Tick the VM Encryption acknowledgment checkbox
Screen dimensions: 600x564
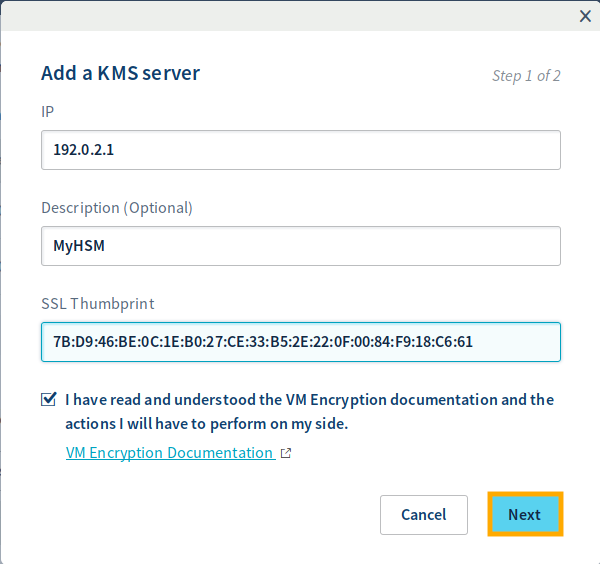point(49,400)
